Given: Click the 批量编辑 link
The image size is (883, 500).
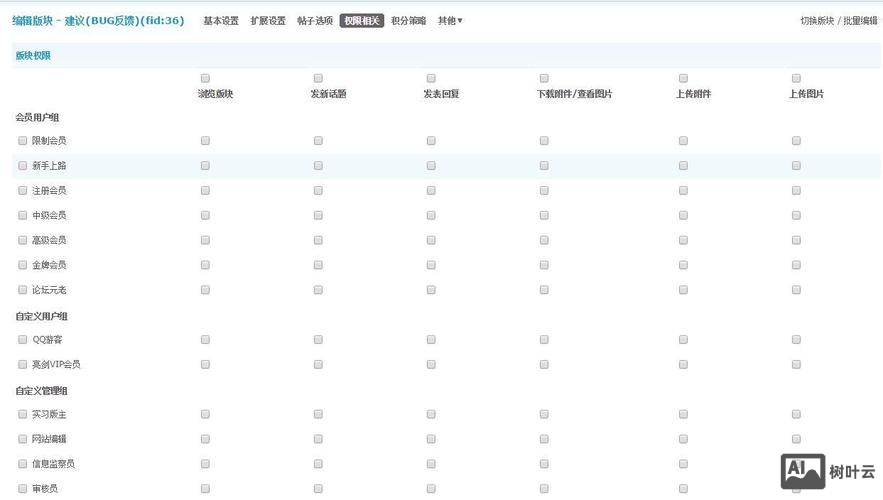Looking at the screenshot, I should 860,21.
